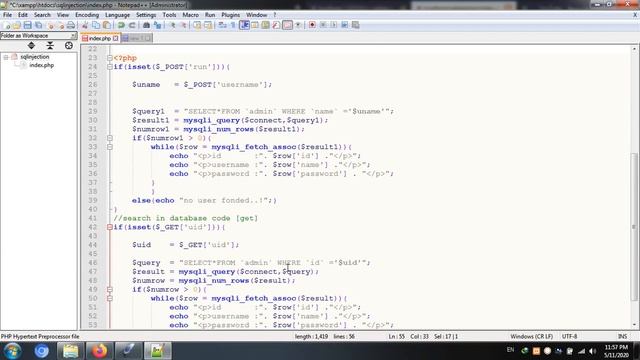The width and height of the screenshot is (640, 360).
Task: Fold the while loop at line 33
Action: point(110,147)
